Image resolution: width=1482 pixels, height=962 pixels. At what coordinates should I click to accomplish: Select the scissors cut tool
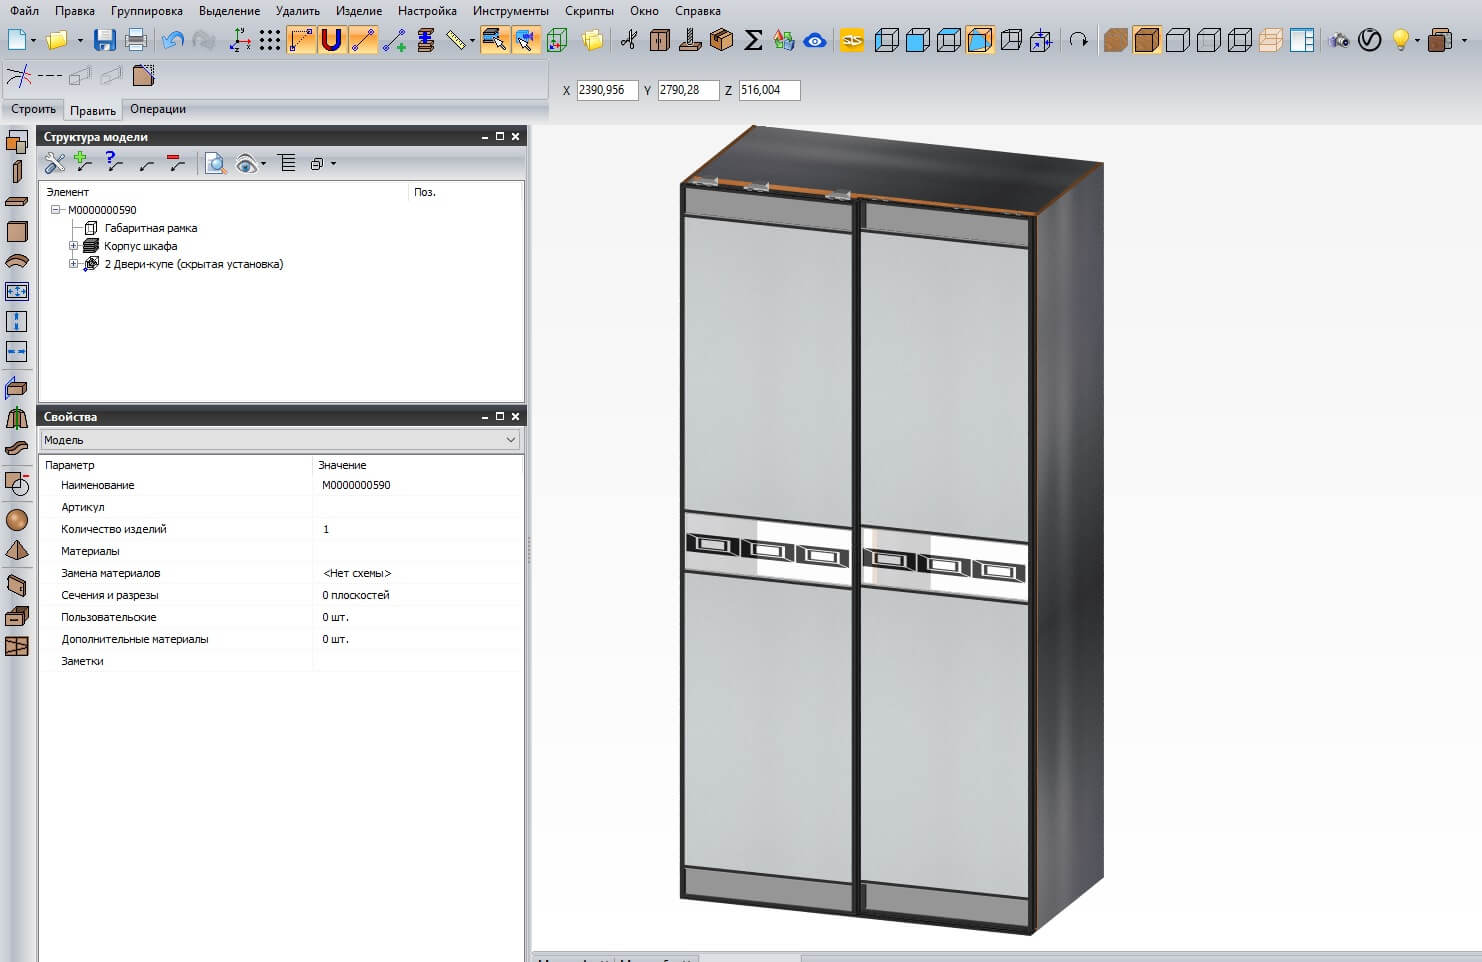pyautogui.click(x=628, y=40)
